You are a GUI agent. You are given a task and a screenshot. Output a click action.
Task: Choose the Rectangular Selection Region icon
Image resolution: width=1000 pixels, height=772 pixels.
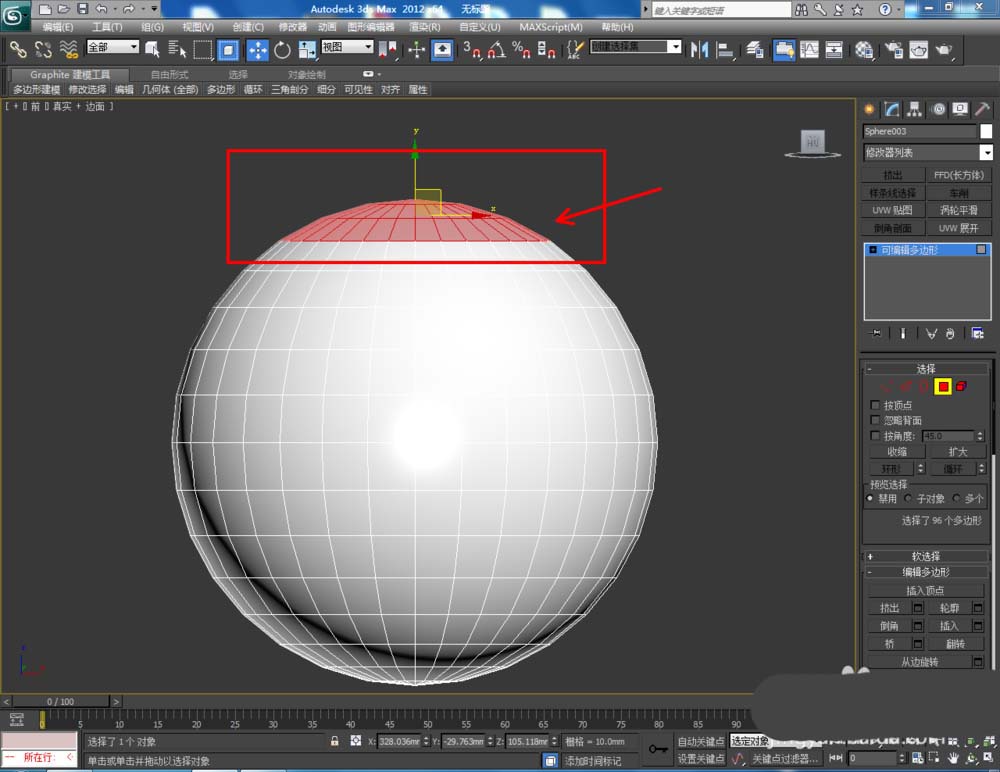[x=202, y=49]
